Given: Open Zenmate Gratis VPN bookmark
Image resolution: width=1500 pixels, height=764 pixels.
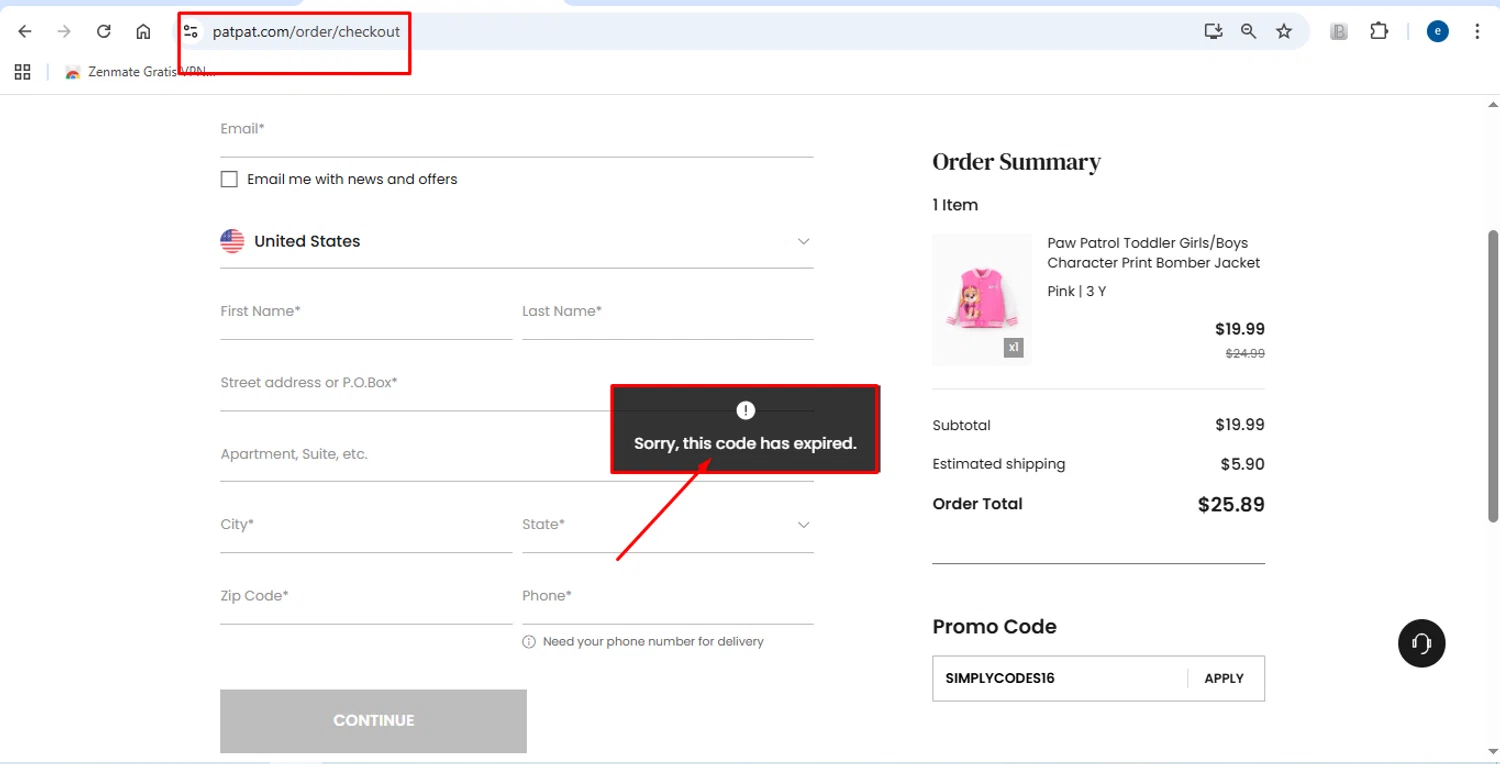Looking at the screenshot, I should point(139,72).
